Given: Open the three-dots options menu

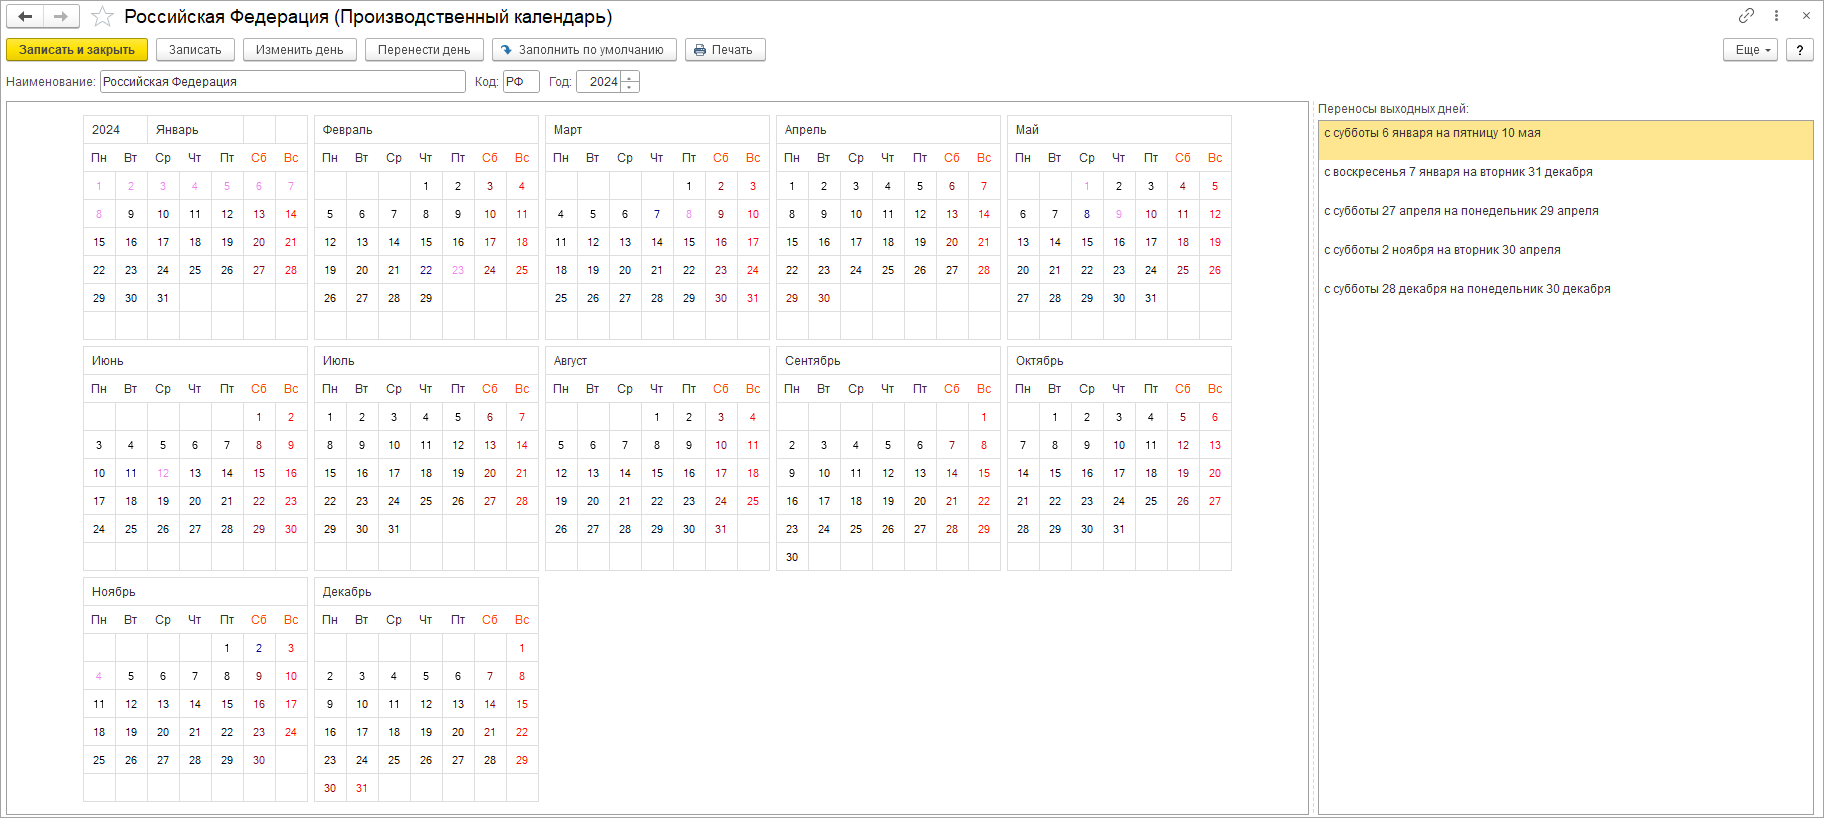Looking at the screenshot, I should point(1776,15).
